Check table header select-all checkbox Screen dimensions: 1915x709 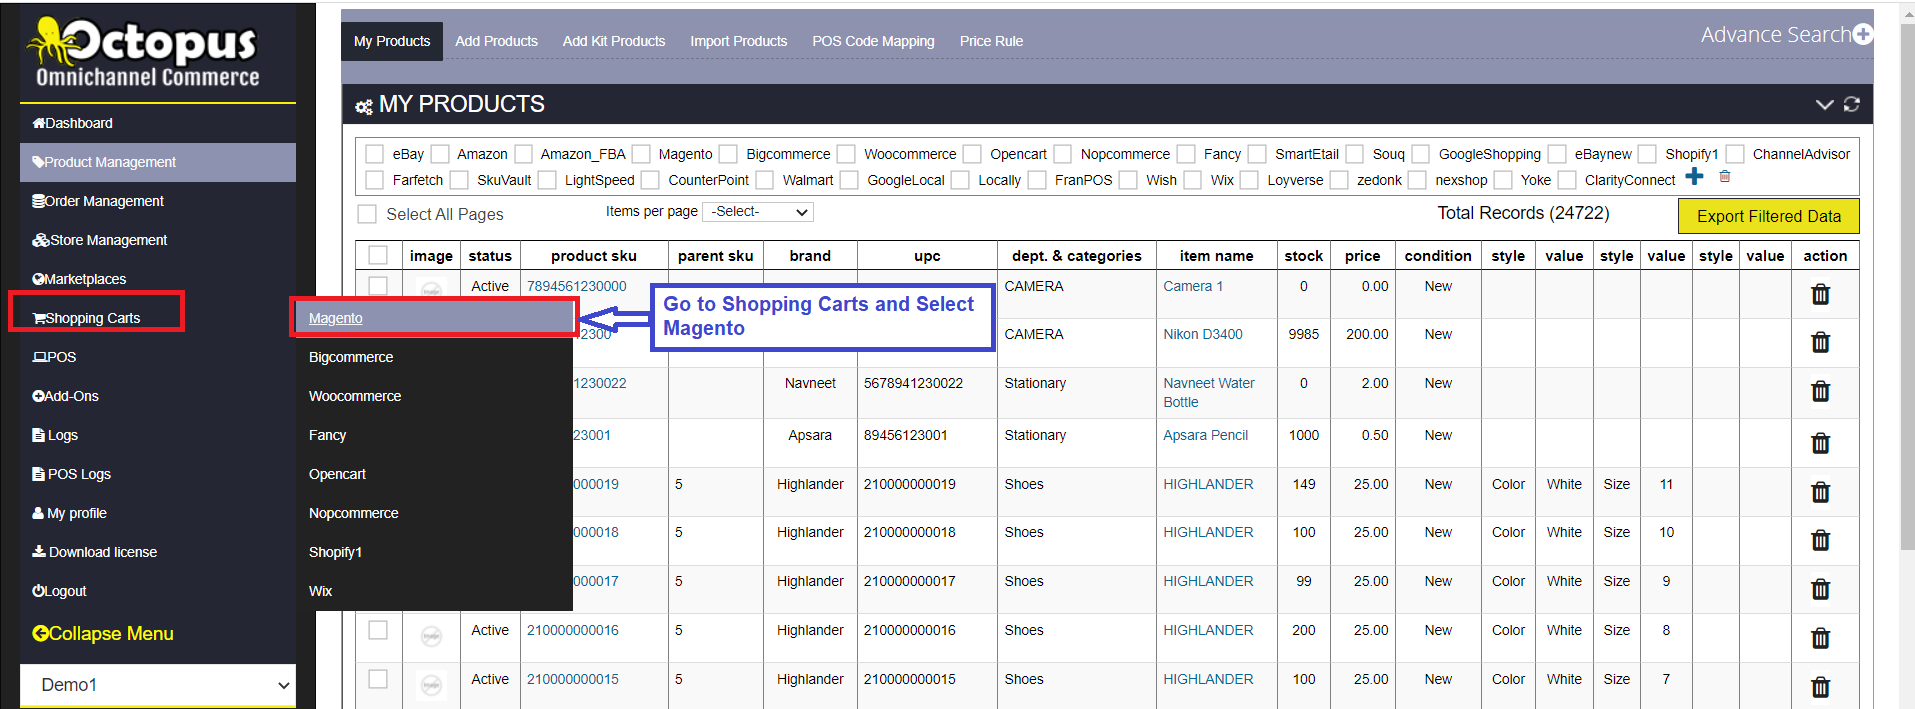pyautogui.click(x=378, y=255)
